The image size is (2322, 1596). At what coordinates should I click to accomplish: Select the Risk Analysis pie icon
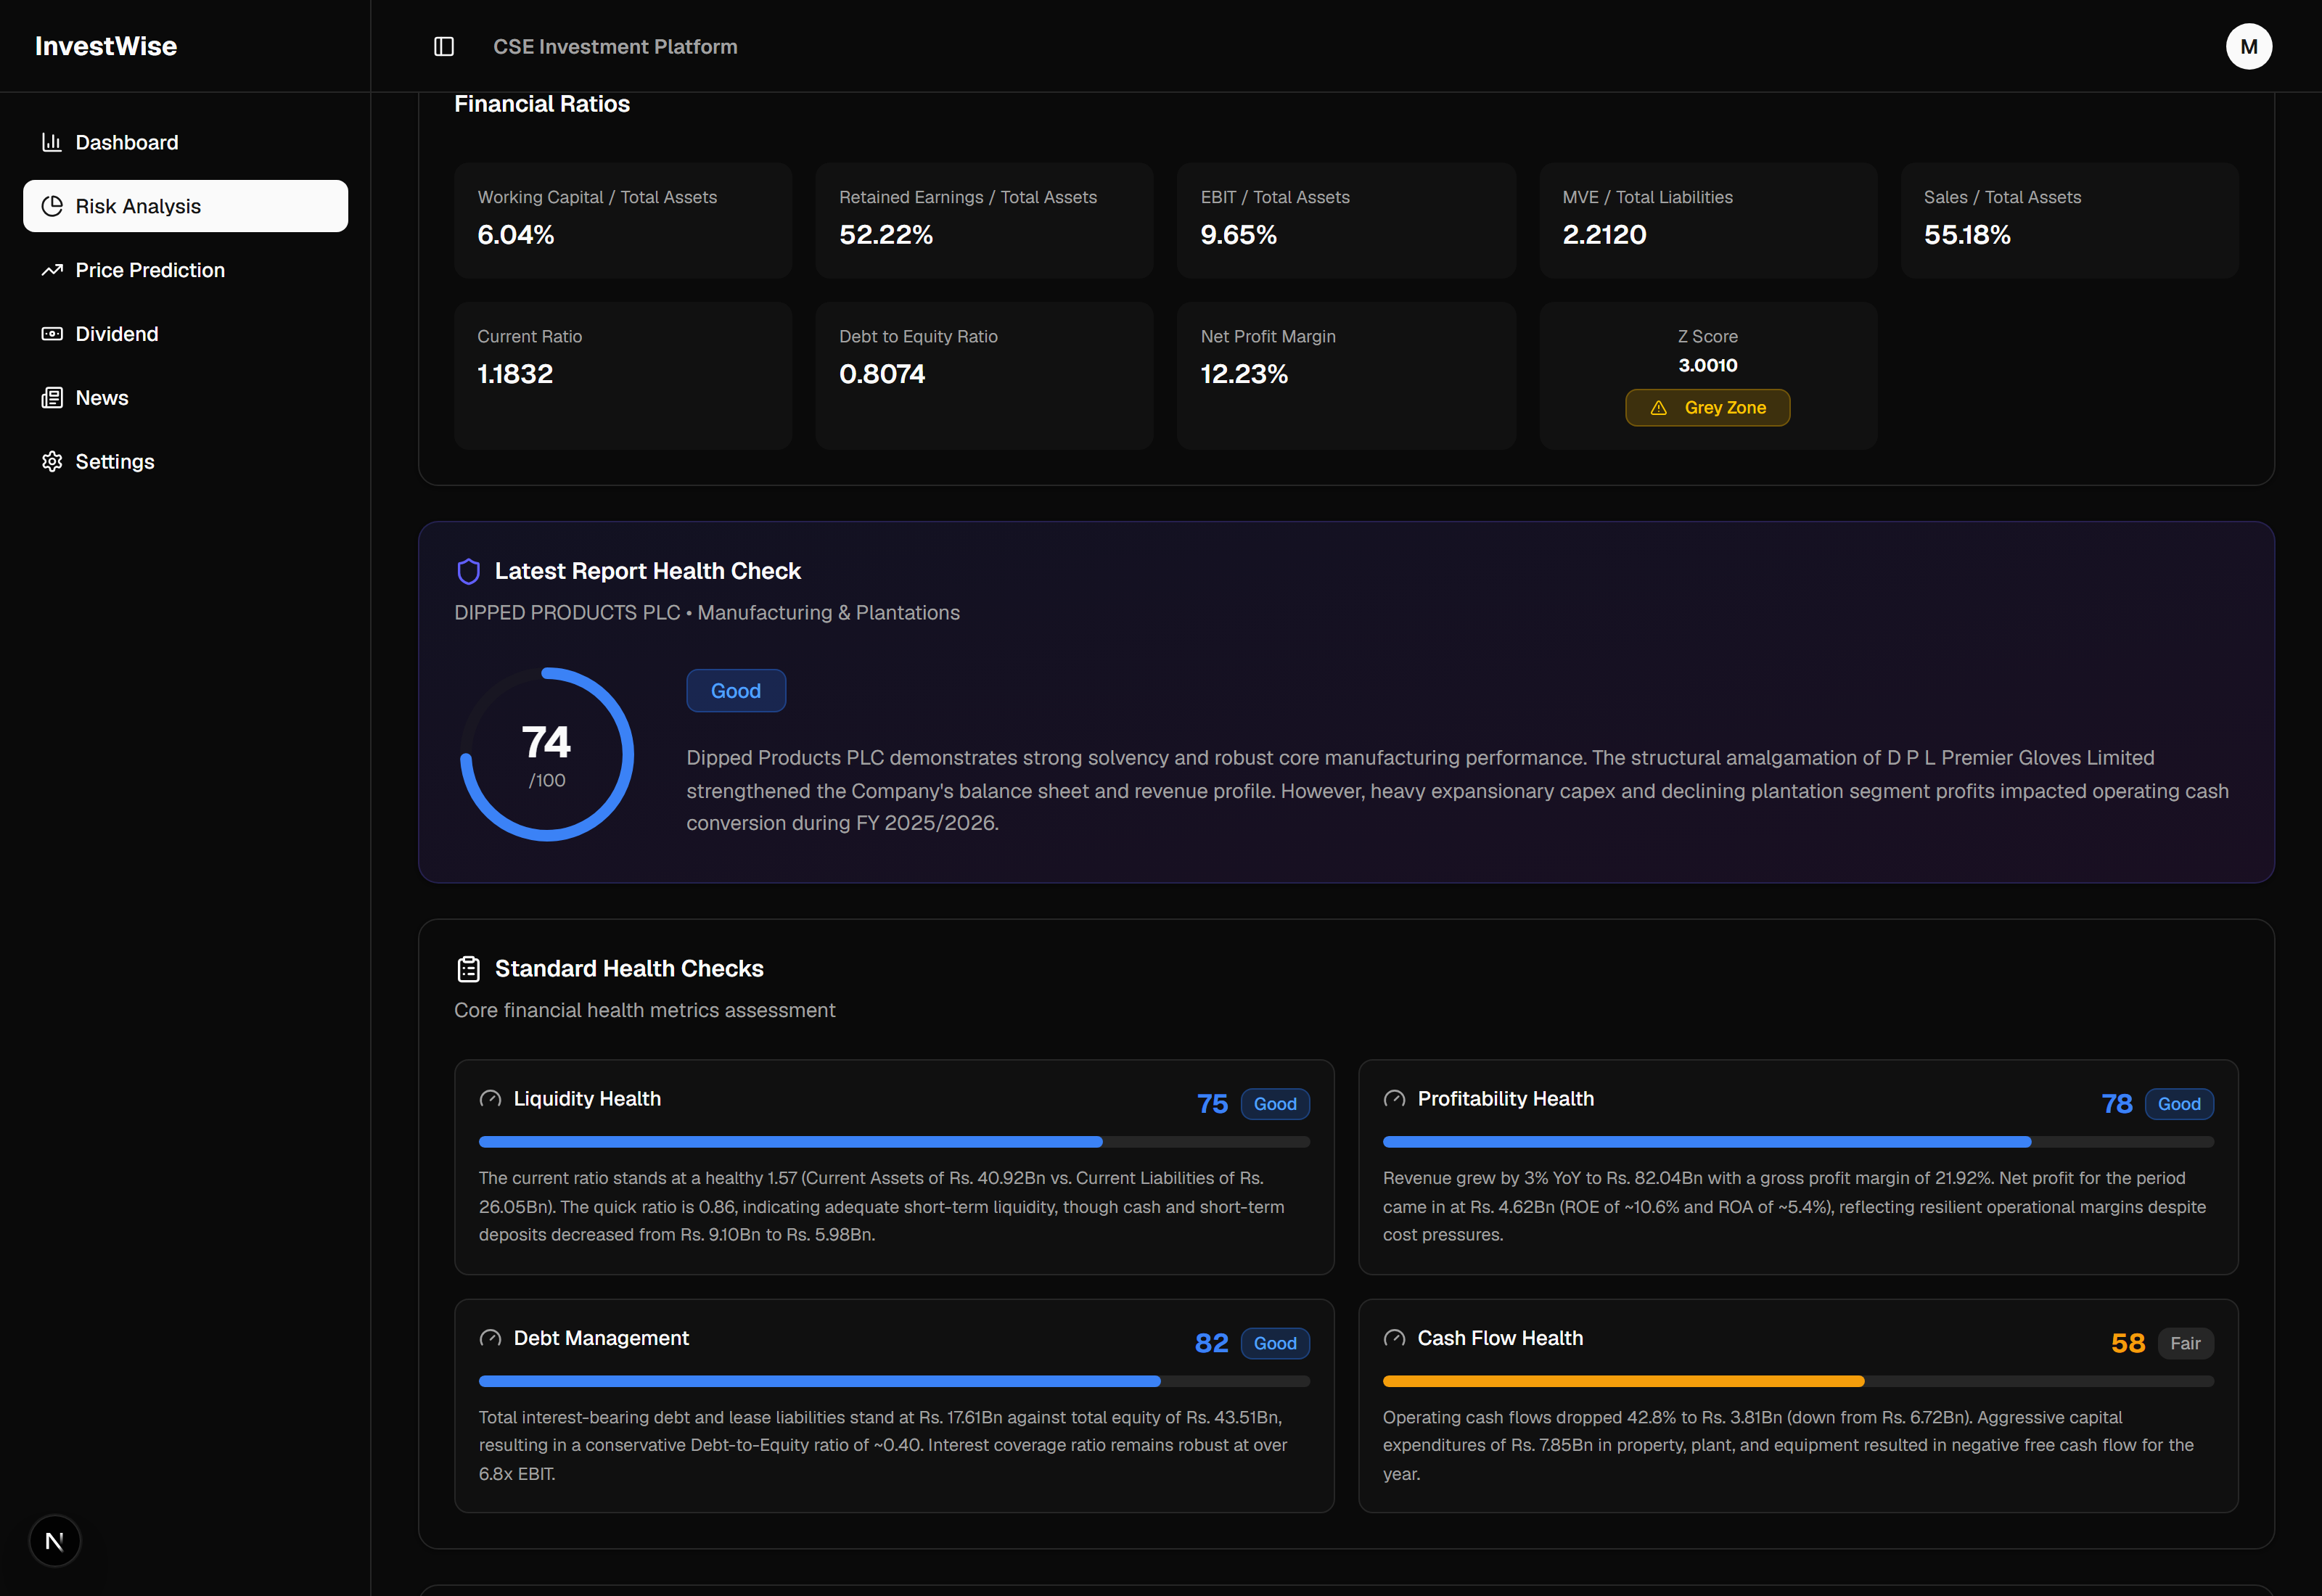pyautogui.click(x=52, y=206)
